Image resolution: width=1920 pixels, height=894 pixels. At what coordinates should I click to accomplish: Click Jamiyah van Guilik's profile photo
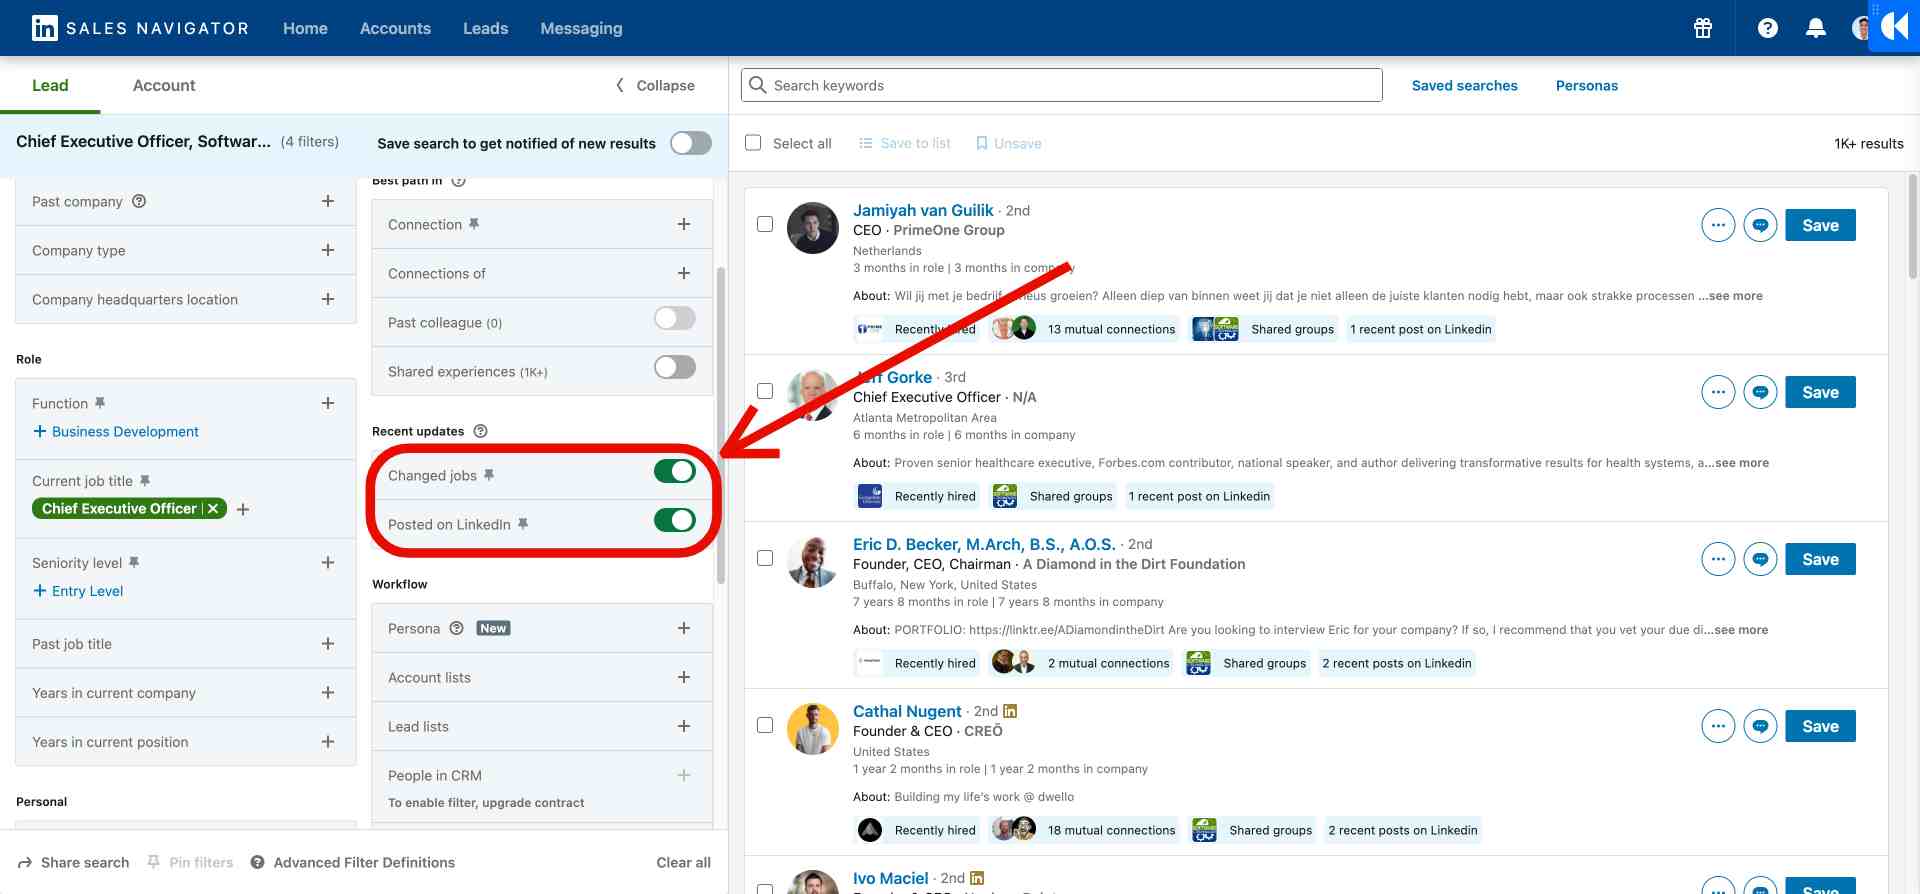click(x=812, y=228)
